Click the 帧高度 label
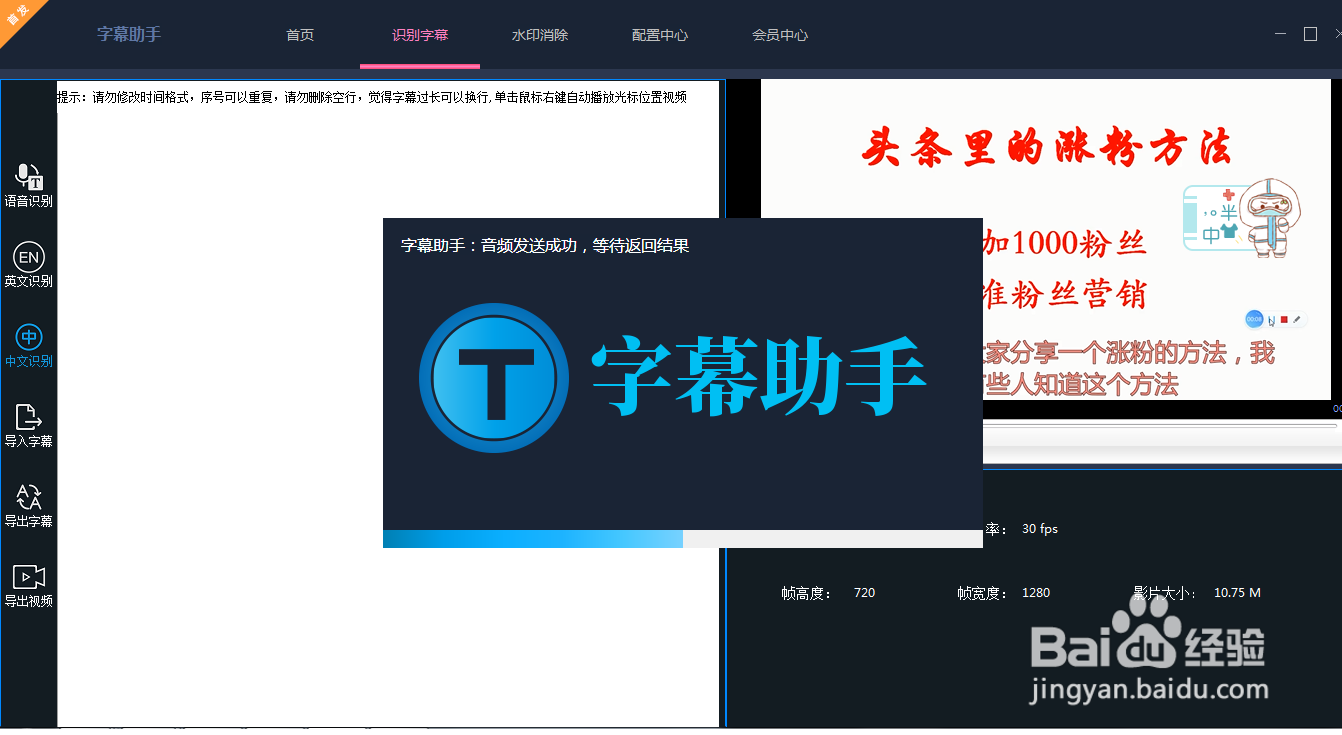 pos(807,593)
